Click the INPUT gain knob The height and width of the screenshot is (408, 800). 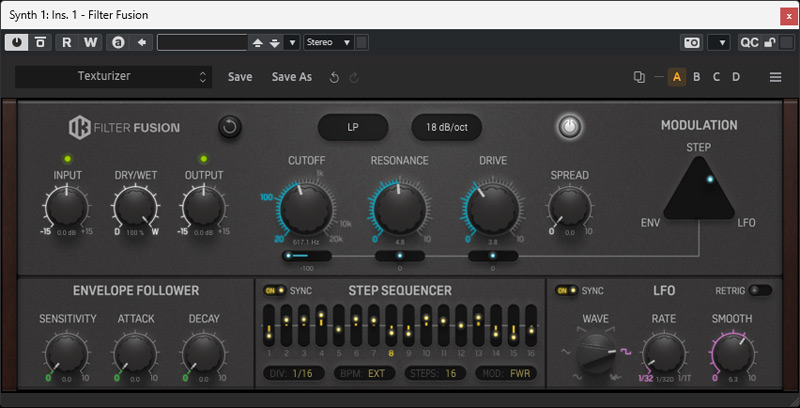[67, 207]
